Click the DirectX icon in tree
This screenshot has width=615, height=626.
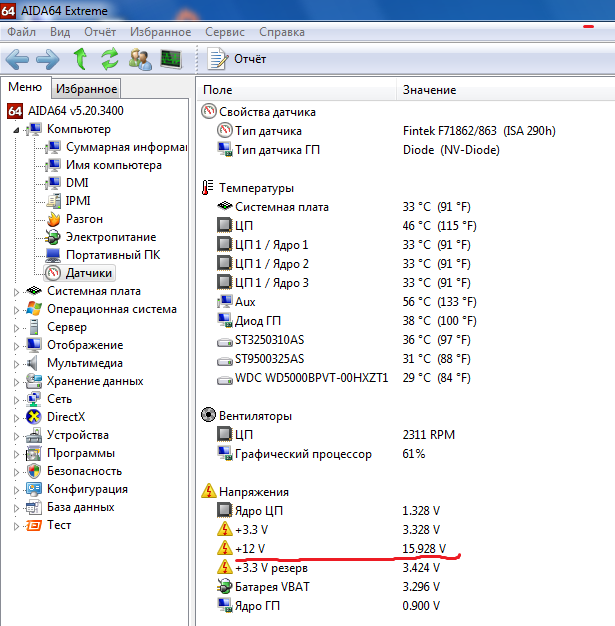pos(34,417)
